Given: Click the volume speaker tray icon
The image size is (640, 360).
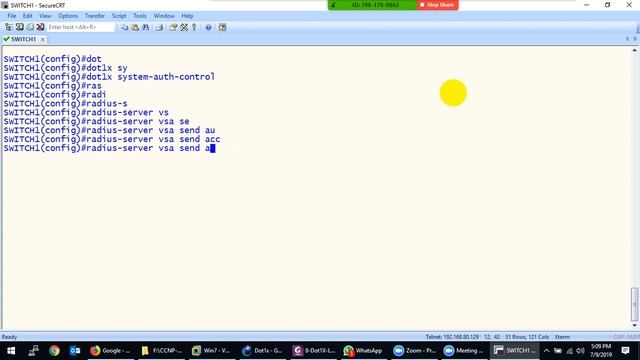Looking at the screenshot, I should [x=580, y=351].
